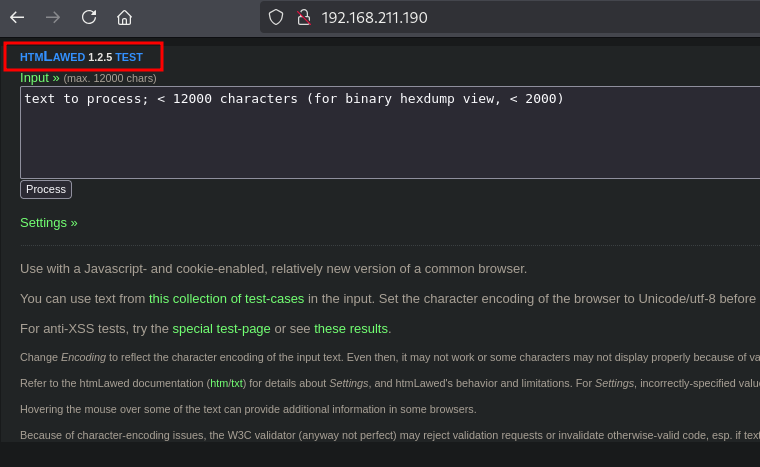
Task: Click the browser forward arrow
Action: point(53,17)
